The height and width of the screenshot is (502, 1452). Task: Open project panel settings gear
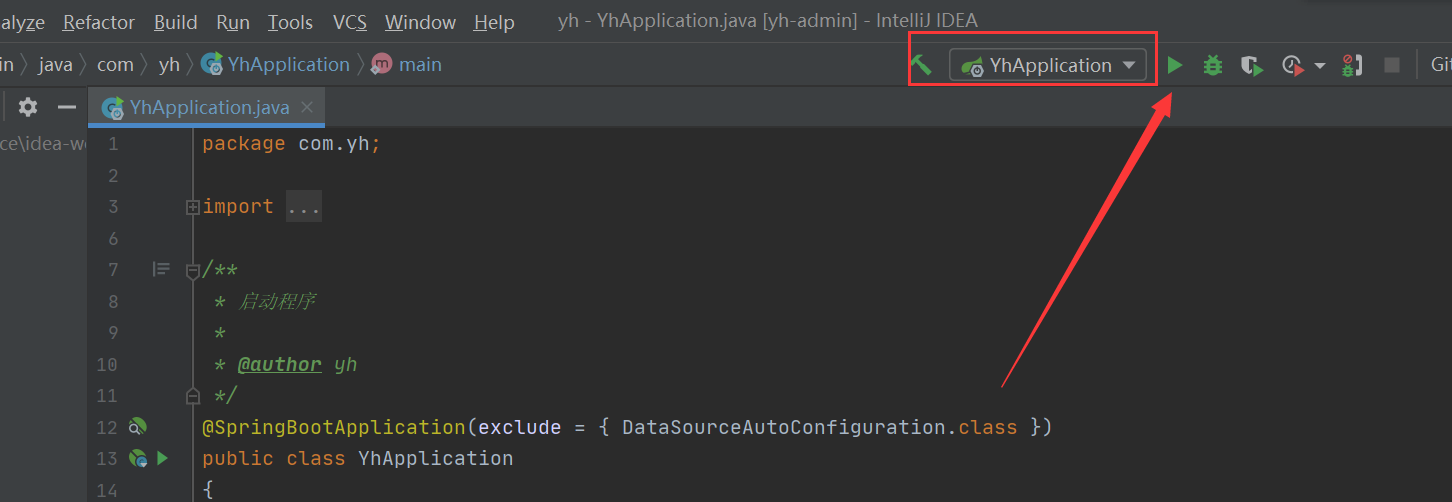coord(28,107)
